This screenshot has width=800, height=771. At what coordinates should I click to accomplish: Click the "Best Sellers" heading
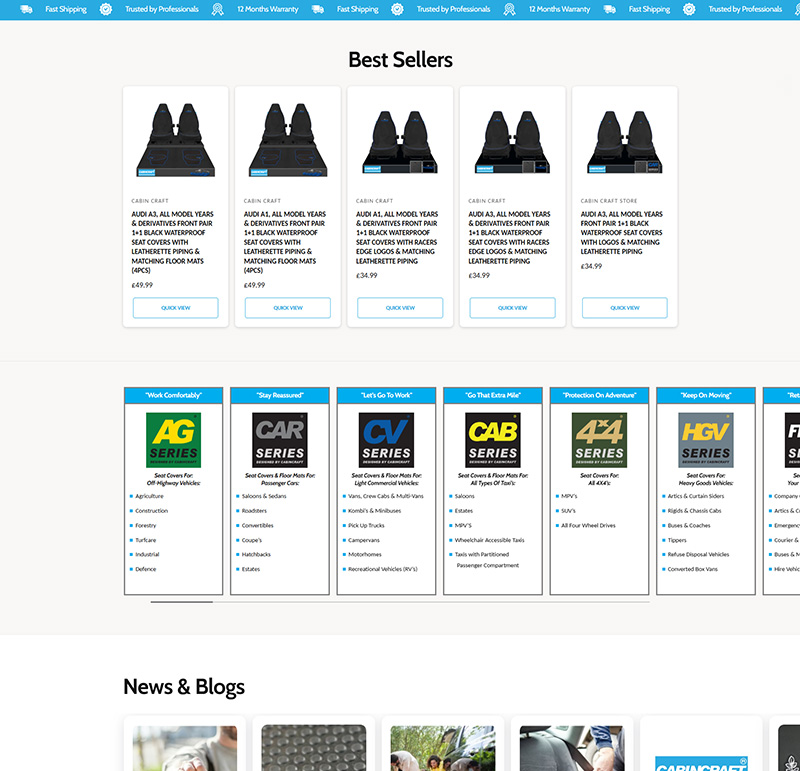click(401, 60)
